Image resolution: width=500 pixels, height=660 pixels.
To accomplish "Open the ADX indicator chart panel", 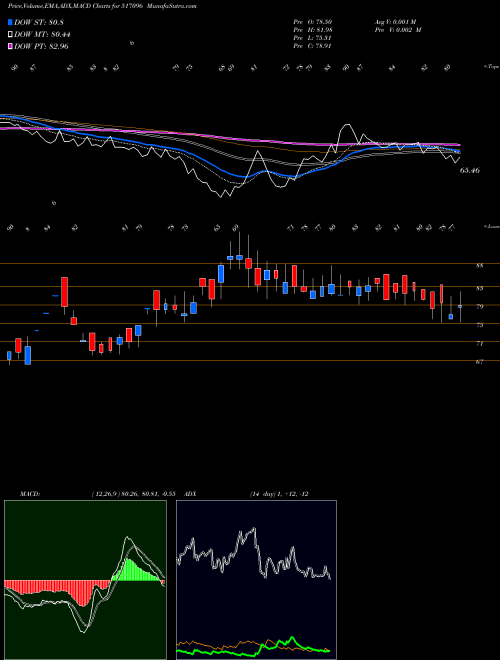I will click(x=256, y=580).
